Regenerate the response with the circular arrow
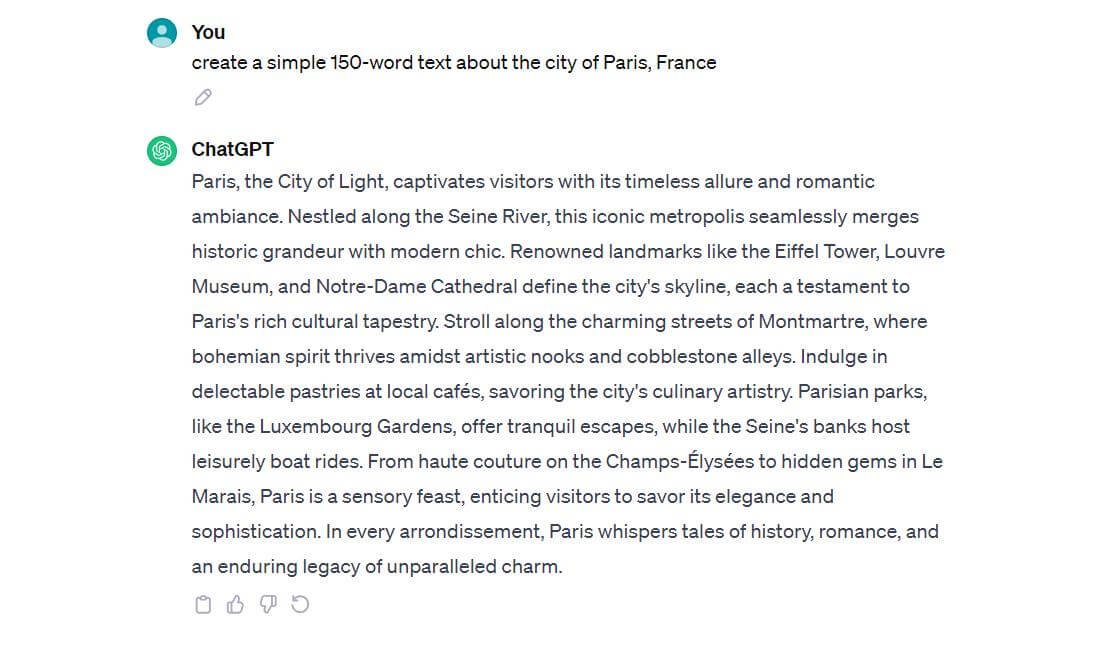This screenshot has width=1094, height=670. [300, 604]
